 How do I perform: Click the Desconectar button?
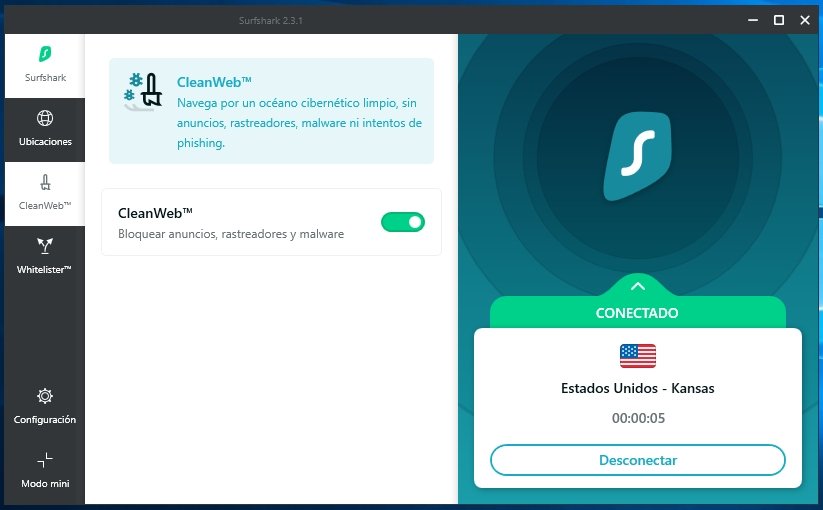point(638,460)
